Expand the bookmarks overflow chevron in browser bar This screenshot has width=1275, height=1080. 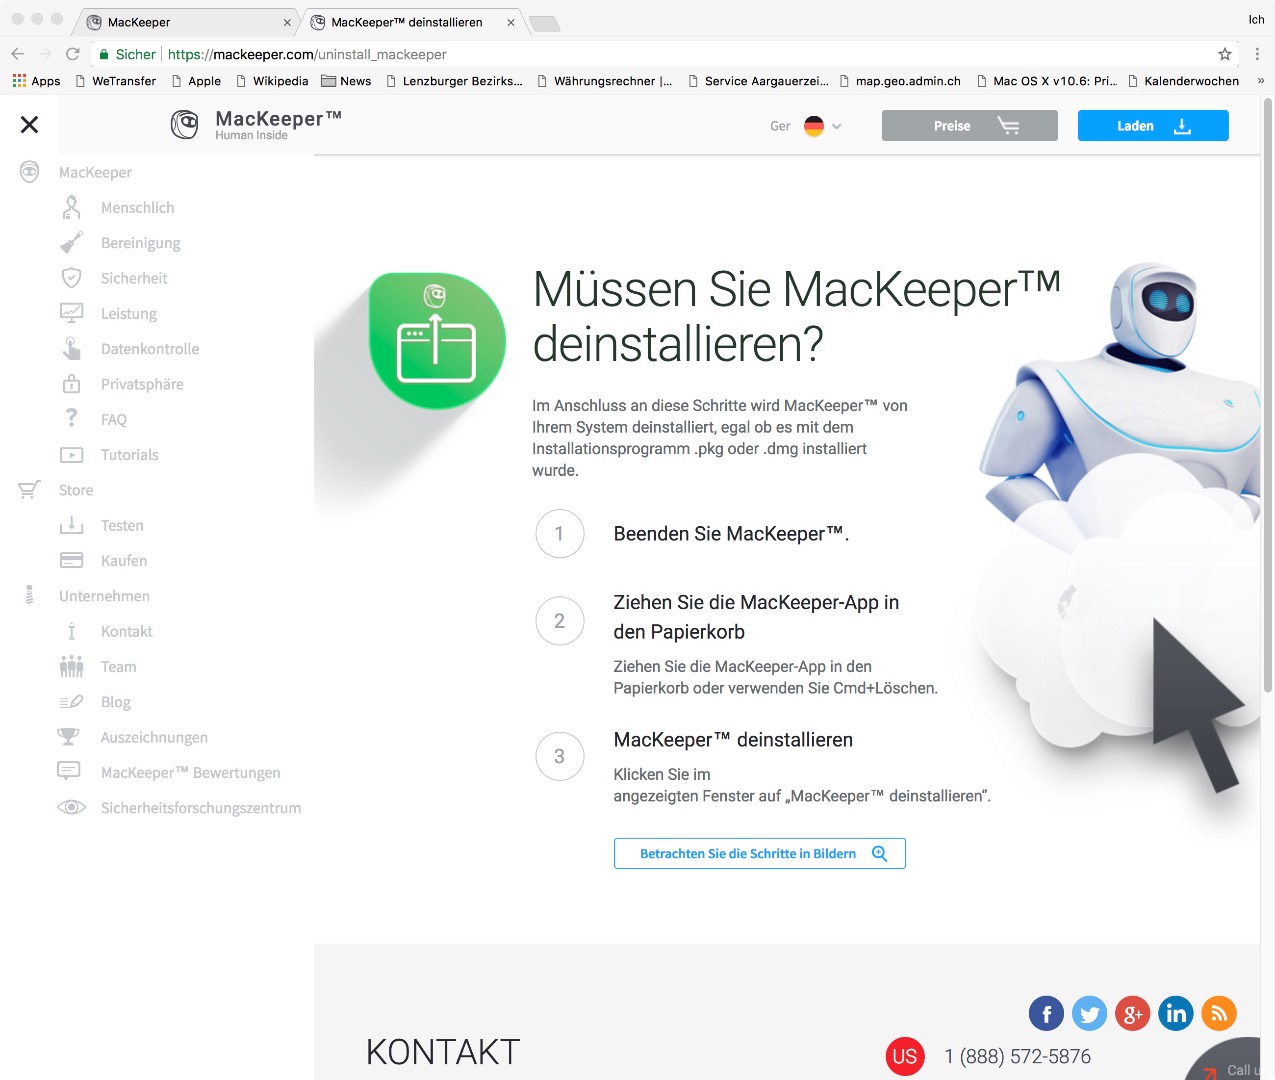pyautogui.click(x=1262, y=81)
